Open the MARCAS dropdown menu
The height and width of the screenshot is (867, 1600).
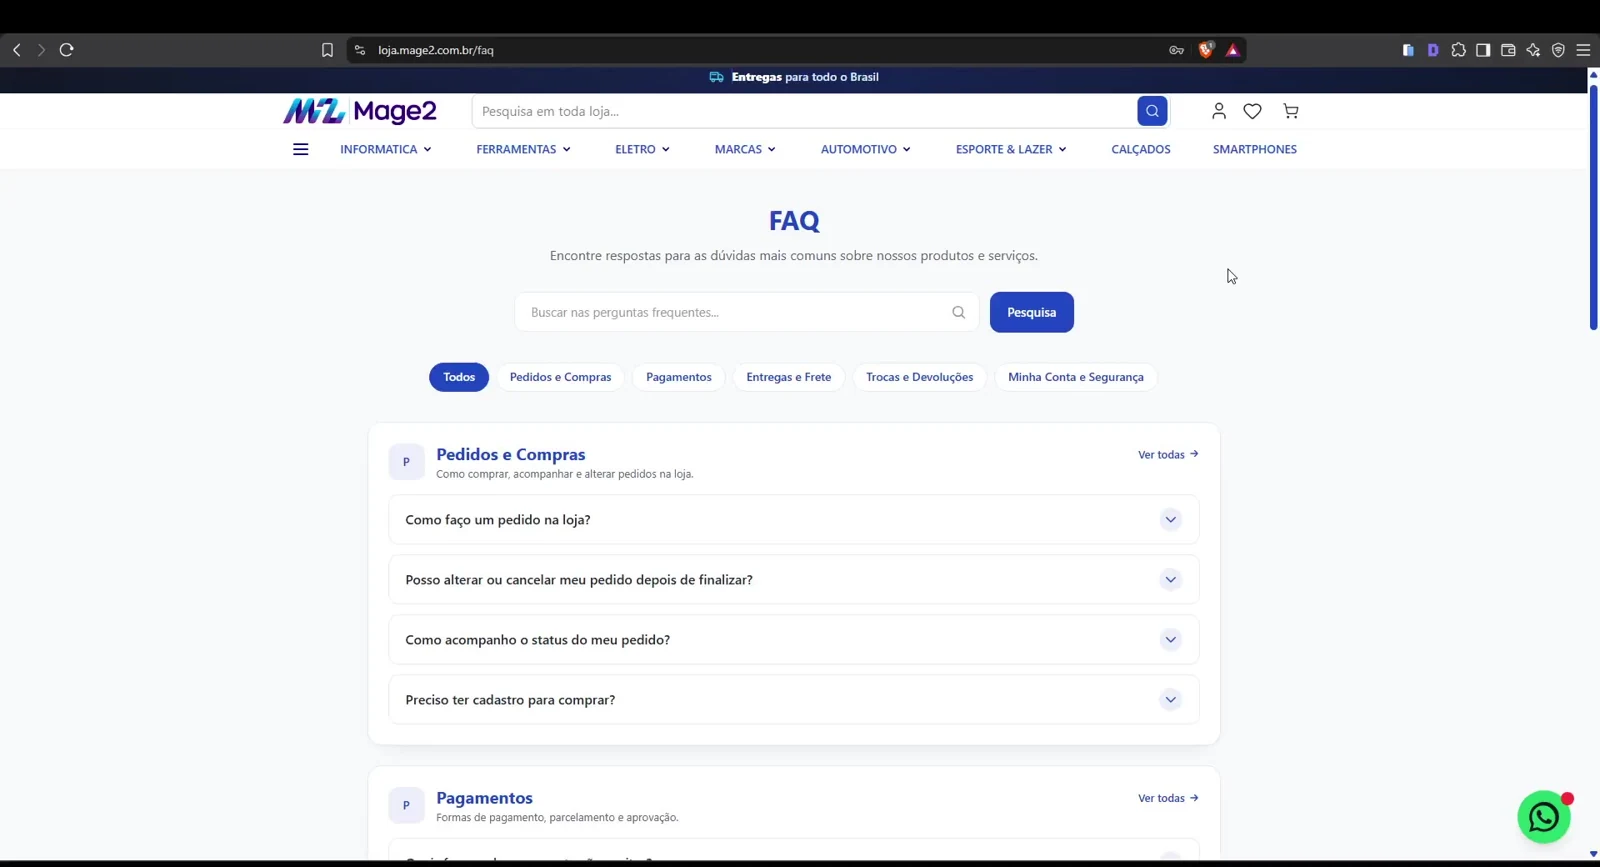click(x=745, y=149)
